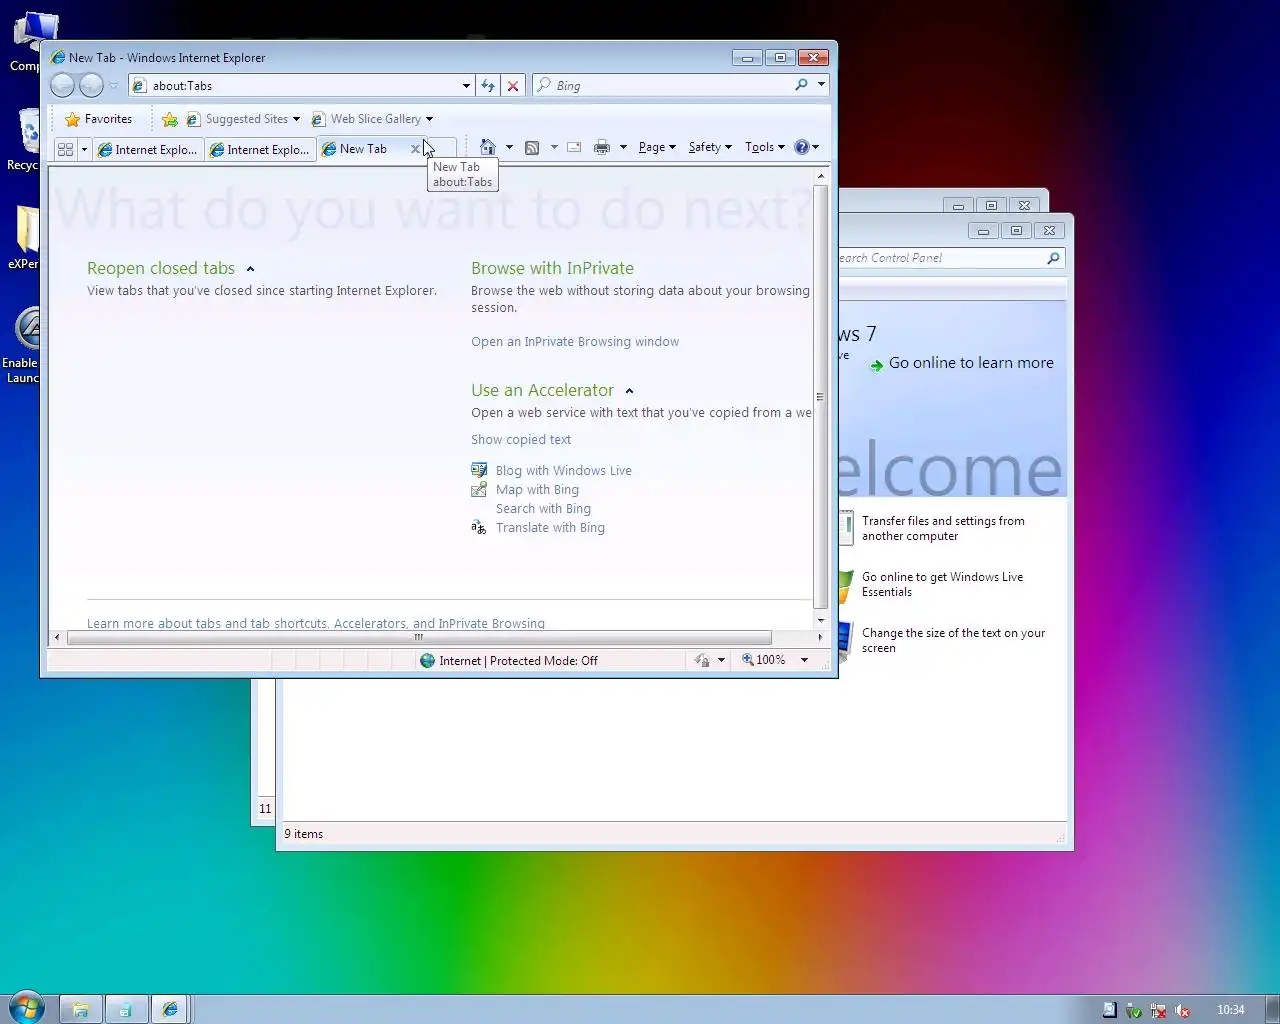Image resolution: width=1280 pixels, height=1024 pixels.
Task: Open the search provider dropdown arrow
Action: [x=822, y=85]
